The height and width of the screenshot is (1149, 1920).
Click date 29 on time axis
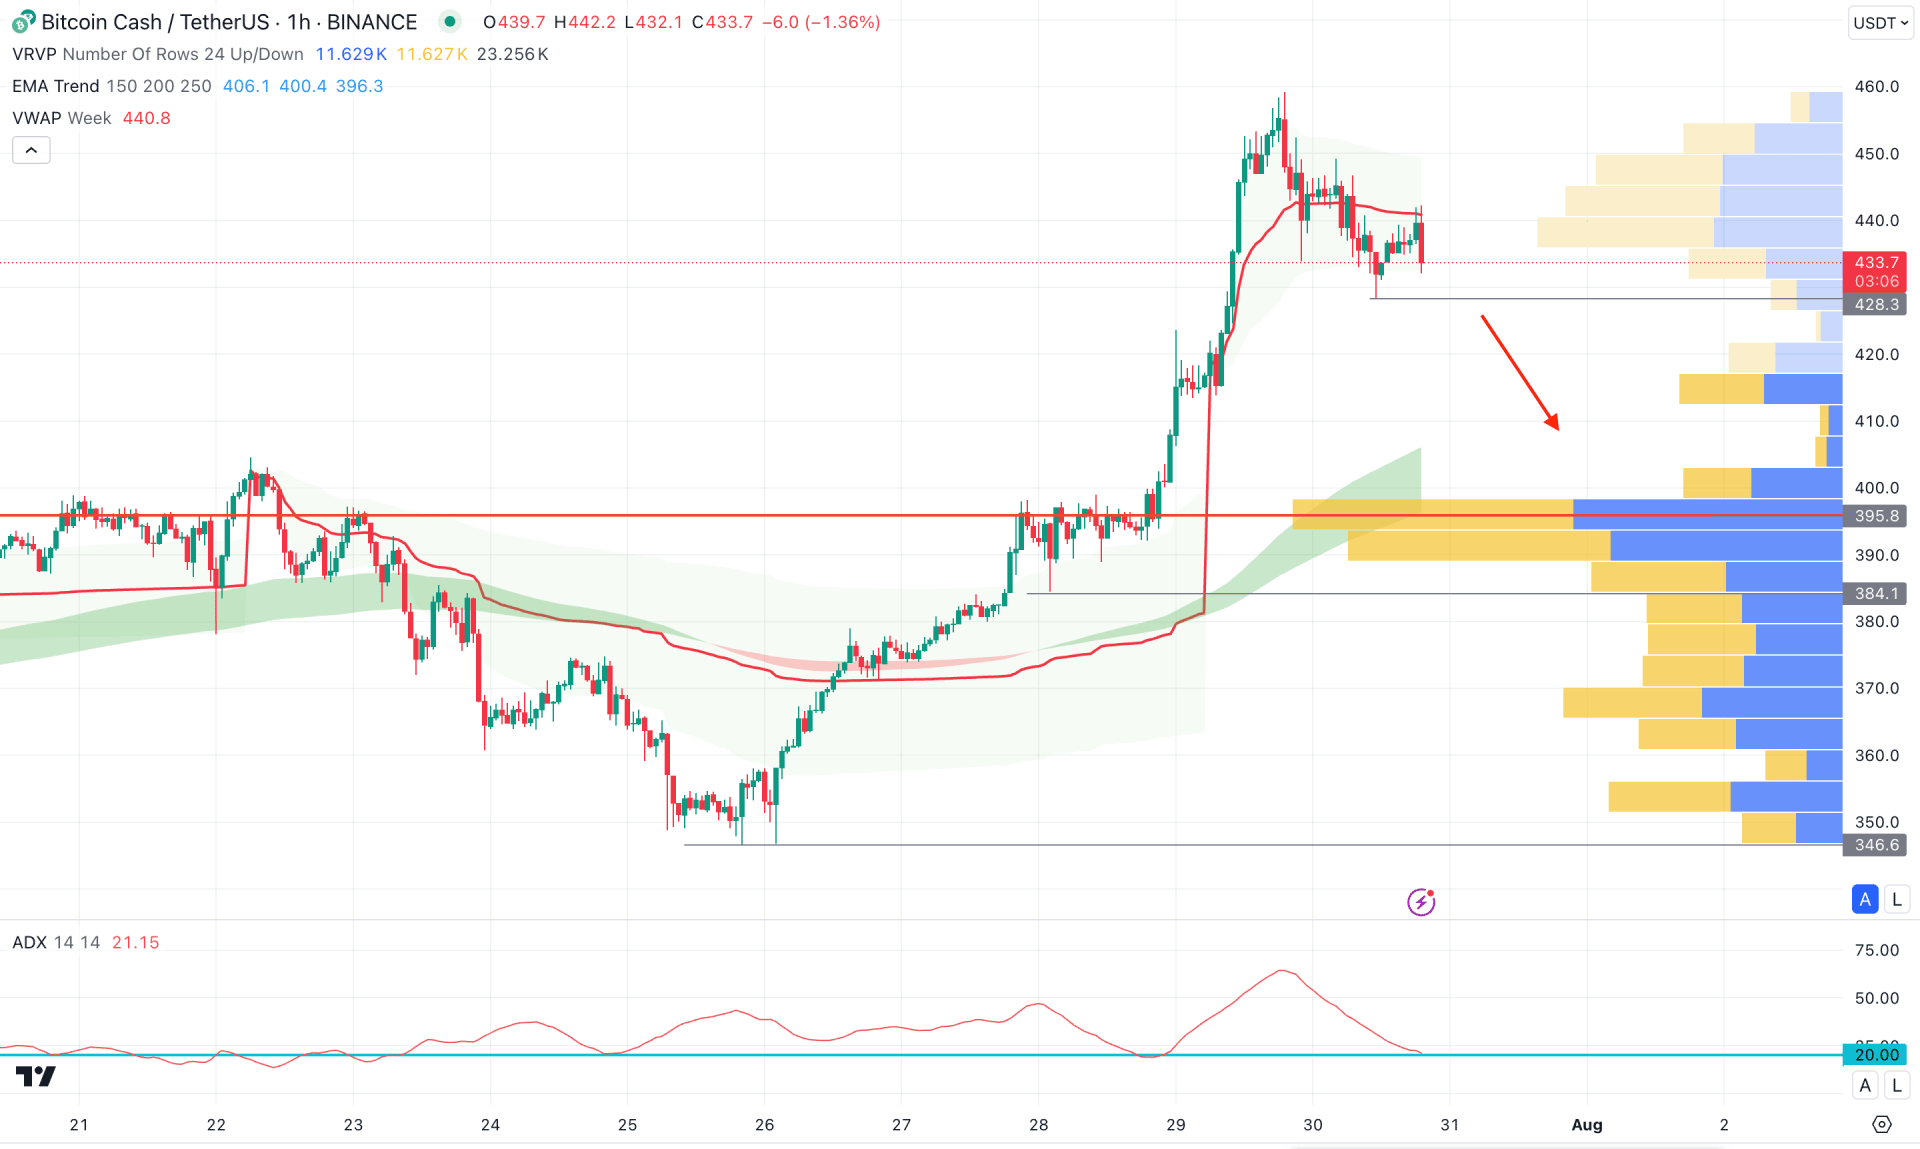point(1175,1124)
